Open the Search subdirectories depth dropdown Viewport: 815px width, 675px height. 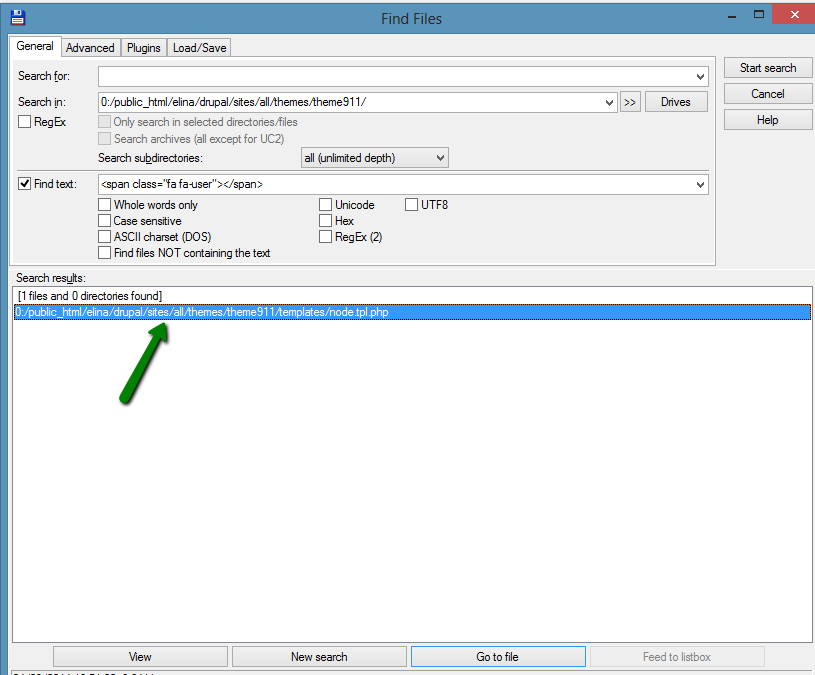coord(440,157)
